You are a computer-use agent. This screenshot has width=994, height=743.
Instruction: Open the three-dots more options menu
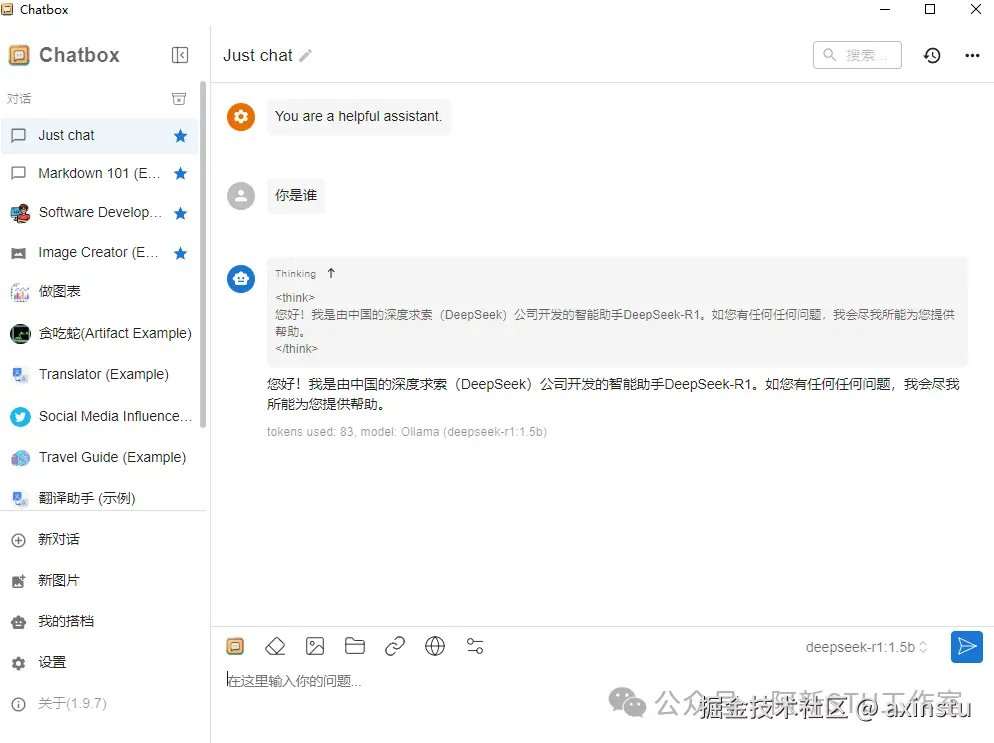click(x=972, y=56)
